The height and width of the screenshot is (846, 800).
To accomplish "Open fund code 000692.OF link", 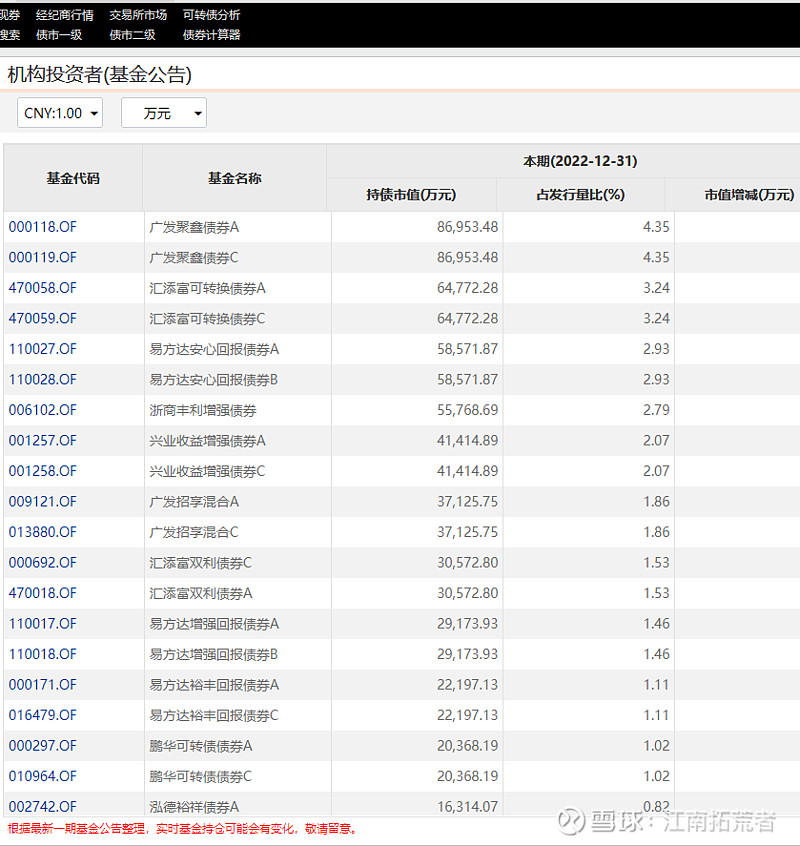I will click(x=43, y=562).
